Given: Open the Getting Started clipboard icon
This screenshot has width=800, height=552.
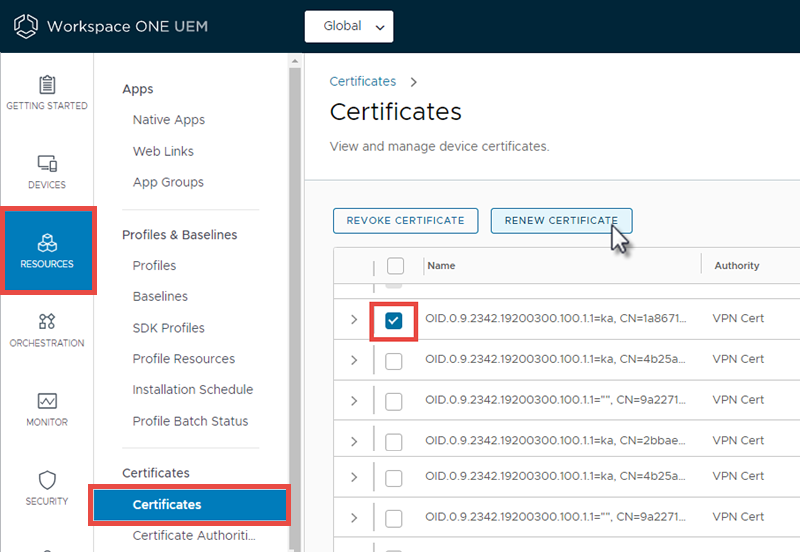Looking at the screenshot, I should pos(47,85).
